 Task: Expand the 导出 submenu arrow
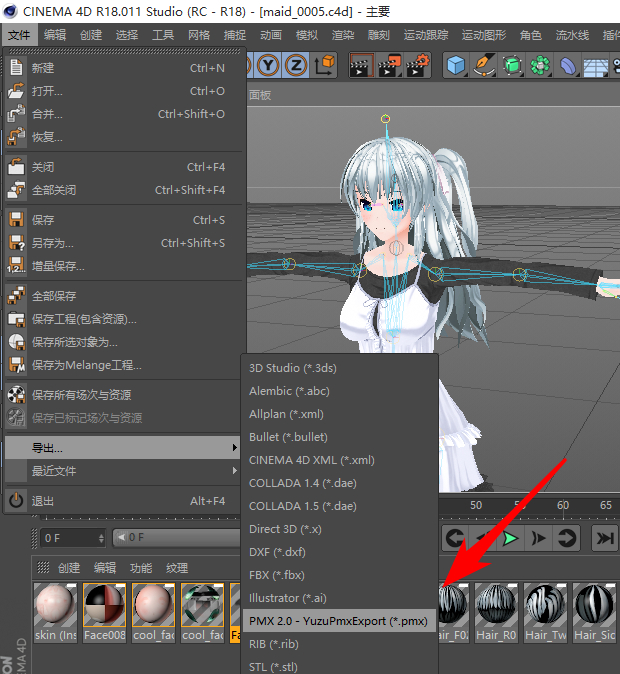pyautogui.click(x=234, y=447)
